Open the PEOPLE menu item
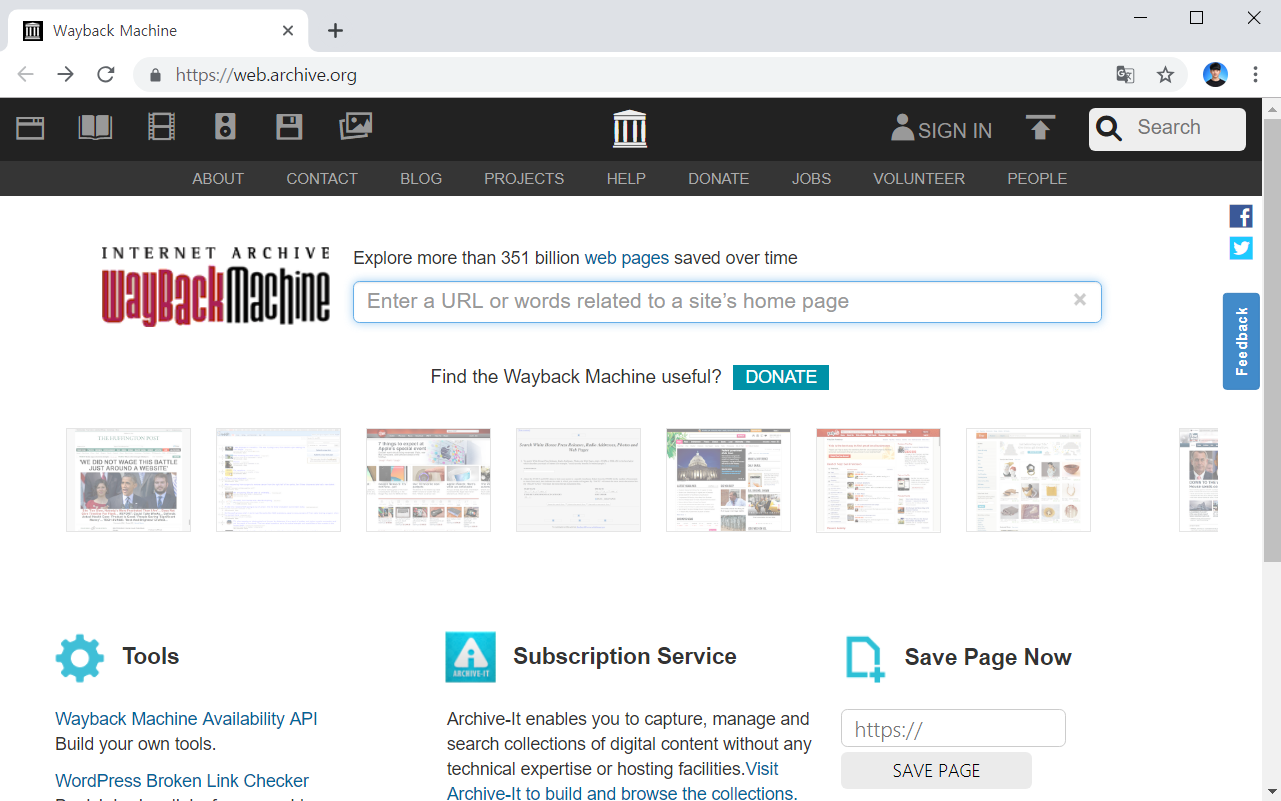1281x801 pixels. (1037, 179)
